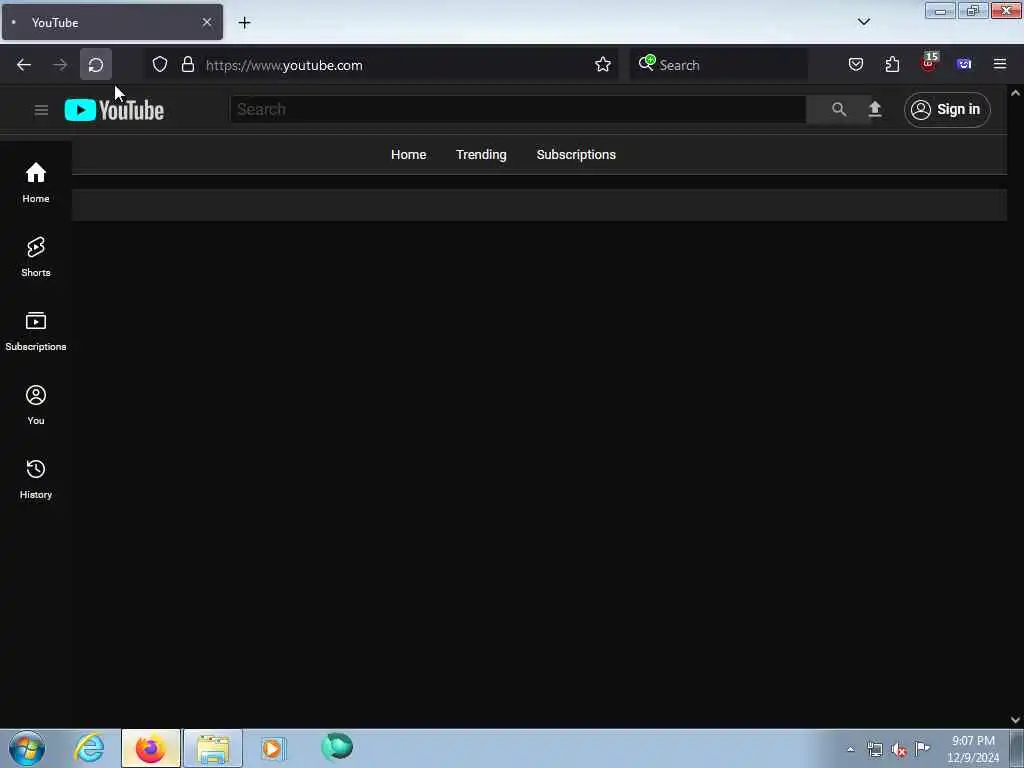This screenshot has height=768, width=1024.
Task: Open a new tab with the plus button
Action: pos(244,23)
